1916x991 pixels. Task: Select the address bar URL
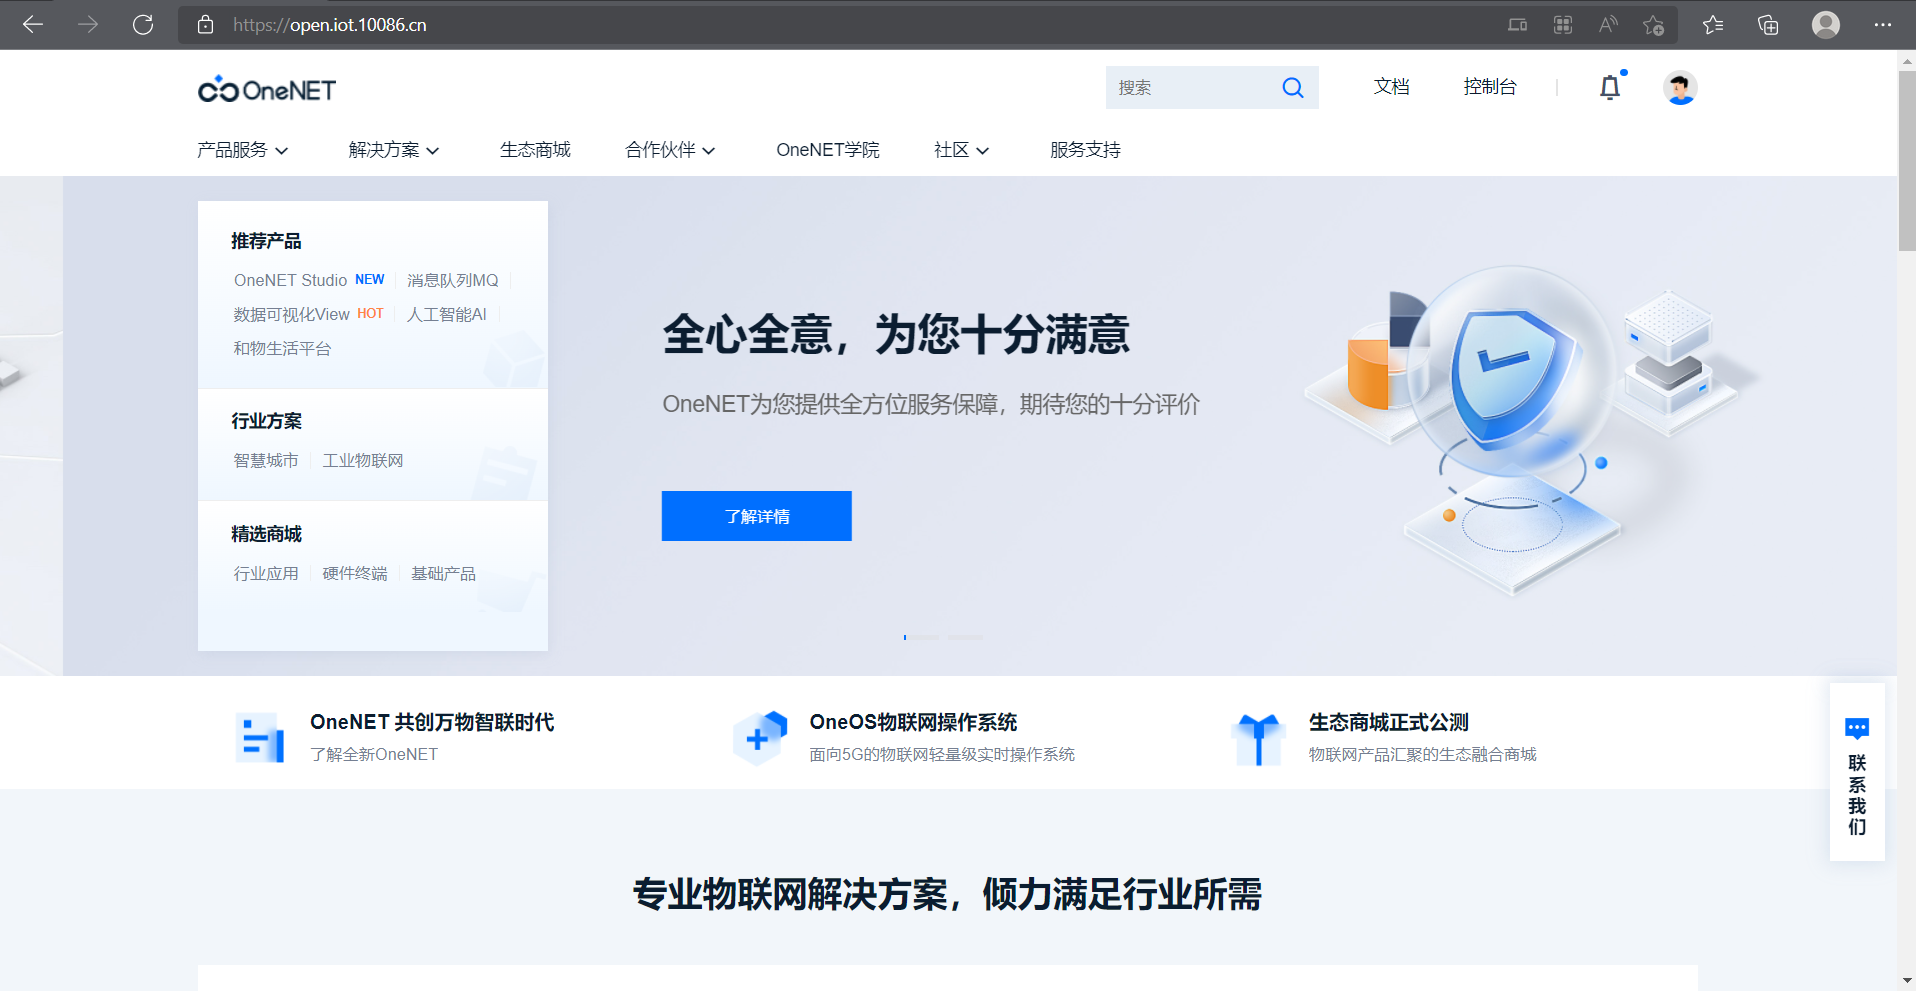[x=330, y=25]
